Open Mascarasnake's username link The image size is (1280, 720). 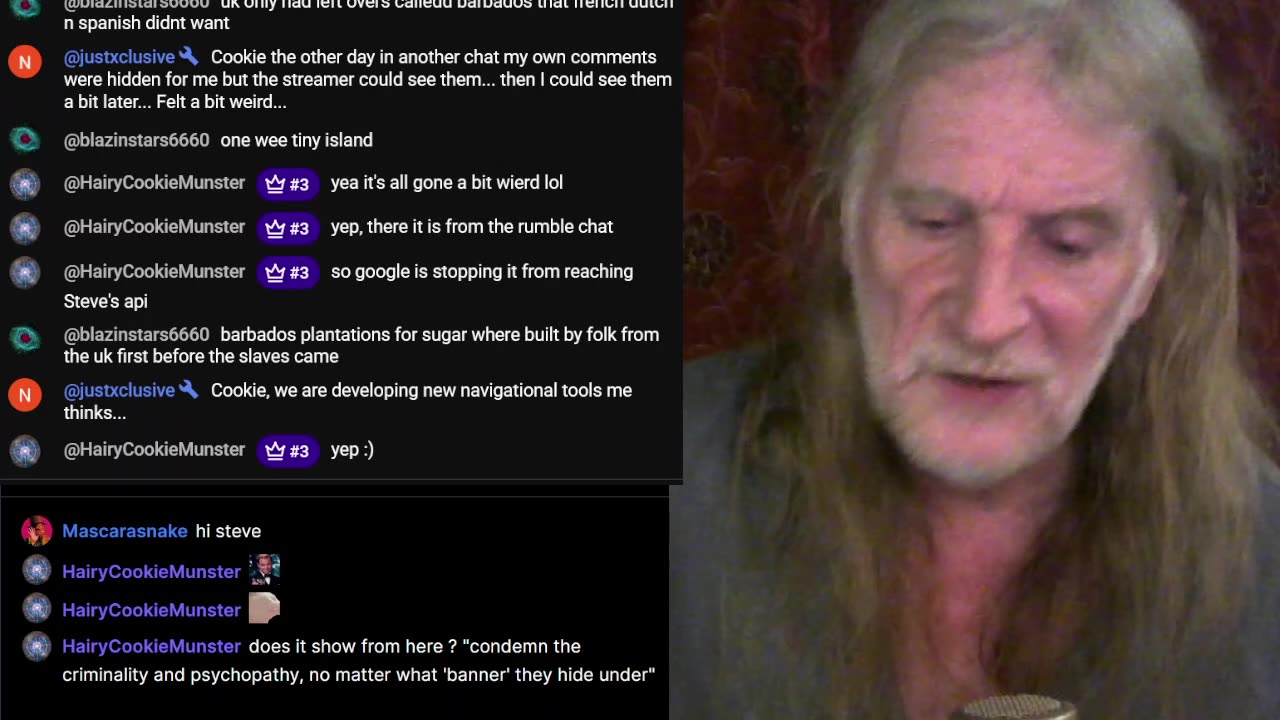(125, 531)
